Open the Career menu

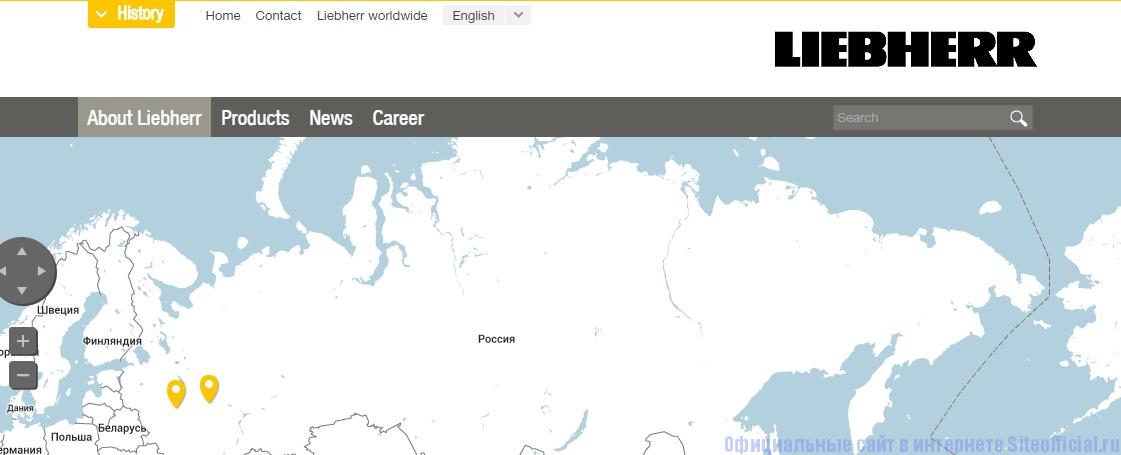click(398, 117)
